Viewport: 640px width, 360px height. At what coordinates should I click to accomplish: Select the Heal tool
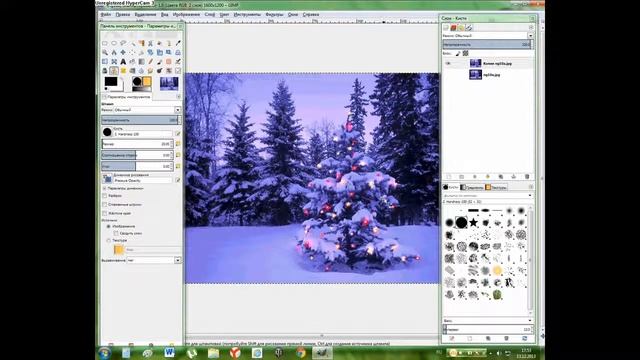point(123,71)
